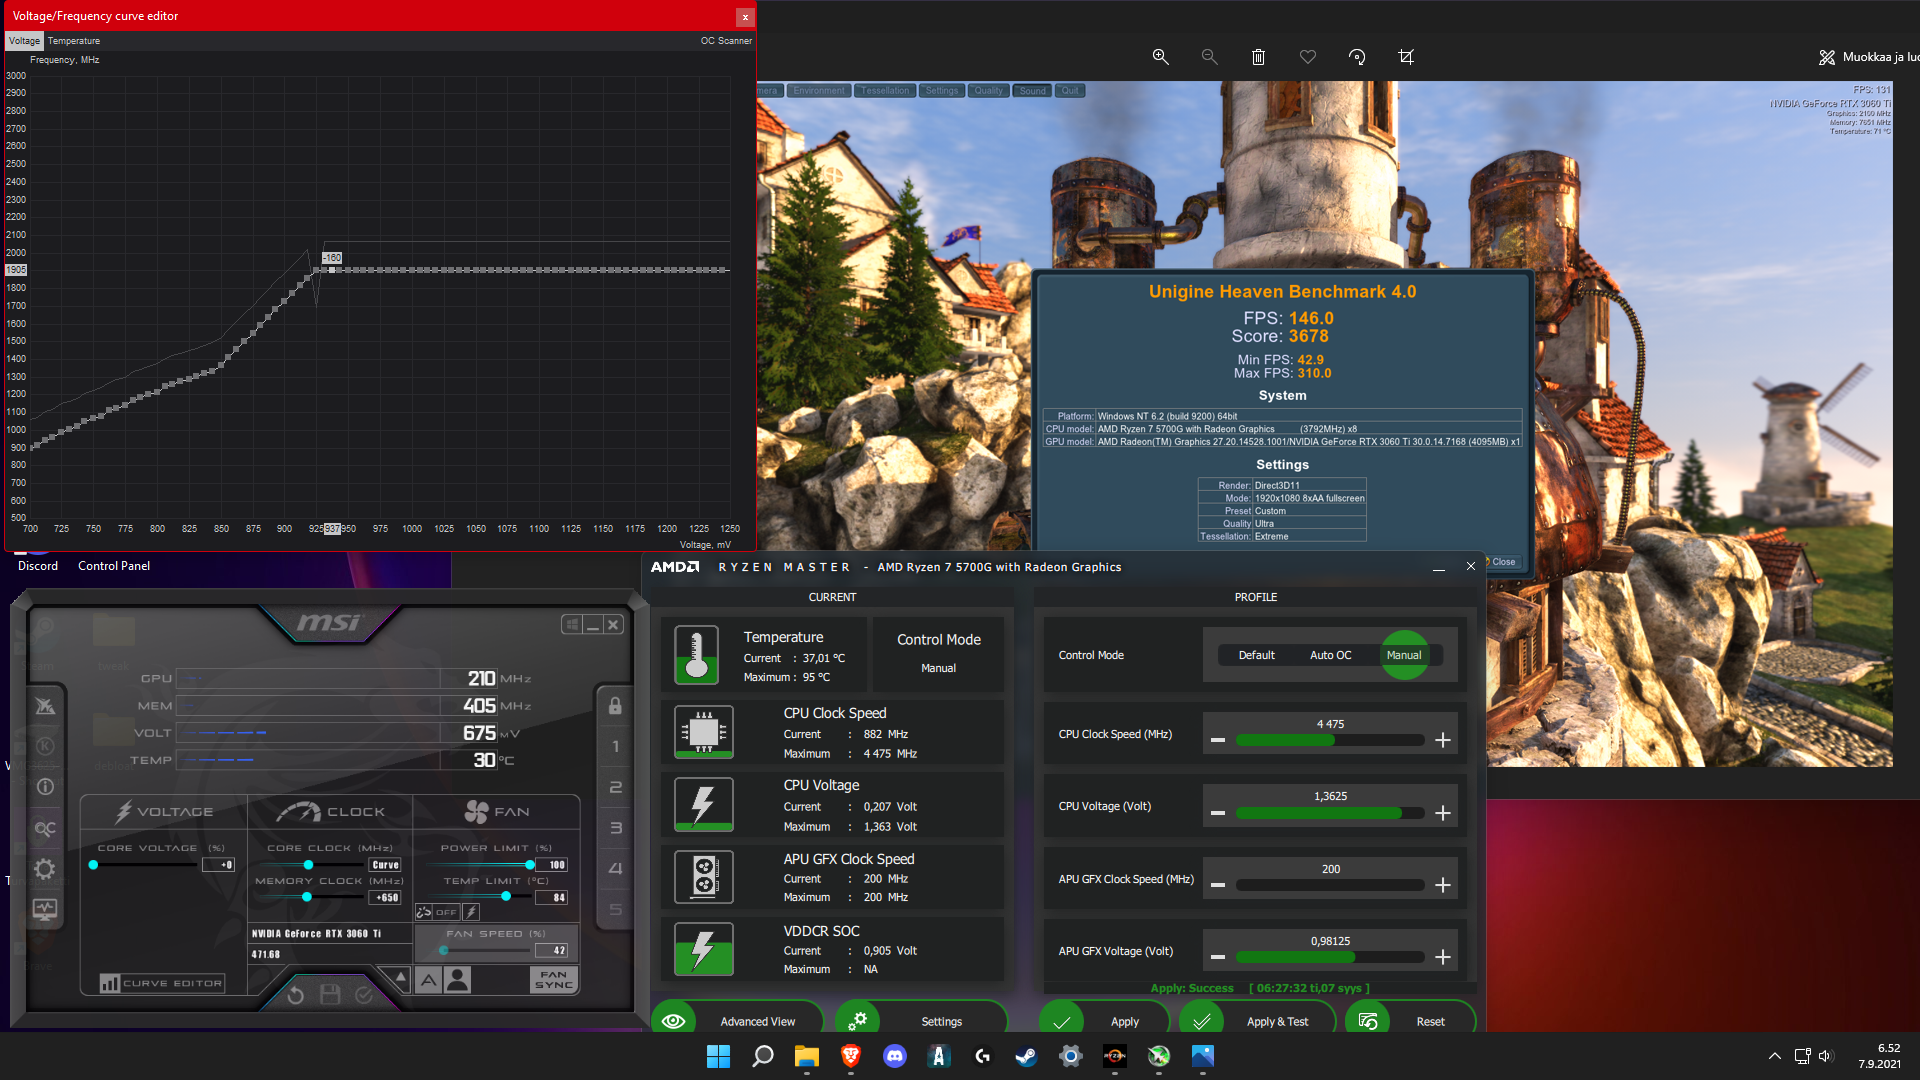
Task: Click the Memory Clock +650 value field
Action: click(386, 898)
